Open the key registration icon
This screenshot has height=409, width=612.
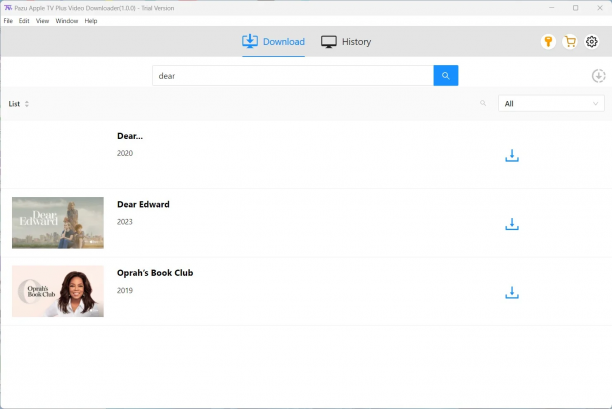tap(548, 41)
